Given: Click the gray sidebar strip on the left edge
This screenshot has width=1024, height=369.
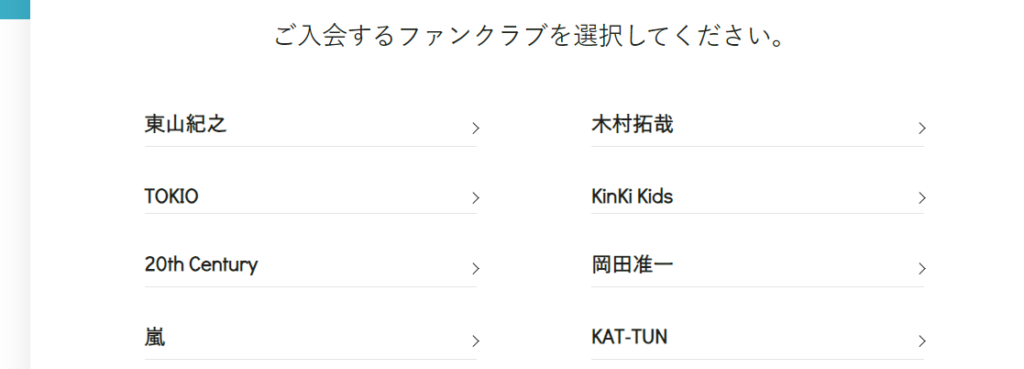Looking at the screenshot, I should tap(15, 194).
